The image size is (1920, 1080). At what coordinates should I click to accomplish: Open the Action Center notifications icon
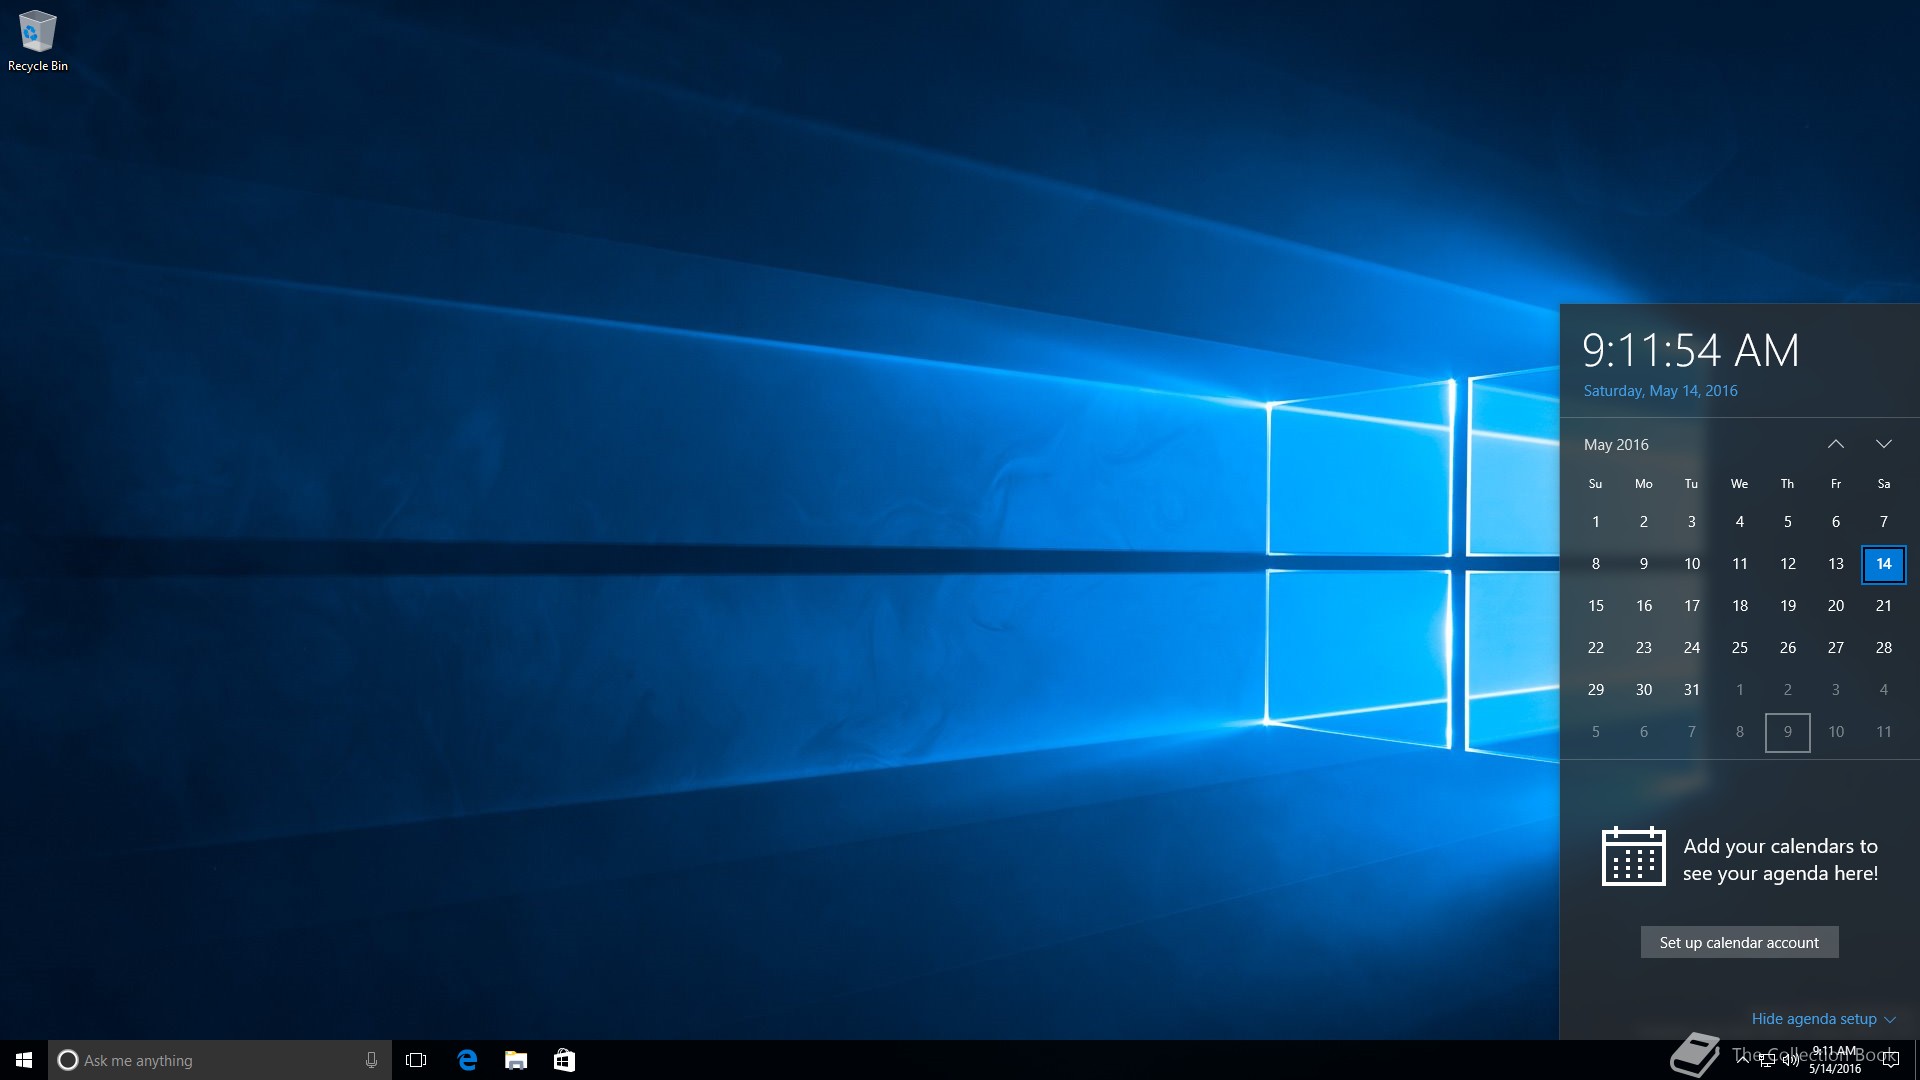pyautogui.click(x=1890, y=1060)
